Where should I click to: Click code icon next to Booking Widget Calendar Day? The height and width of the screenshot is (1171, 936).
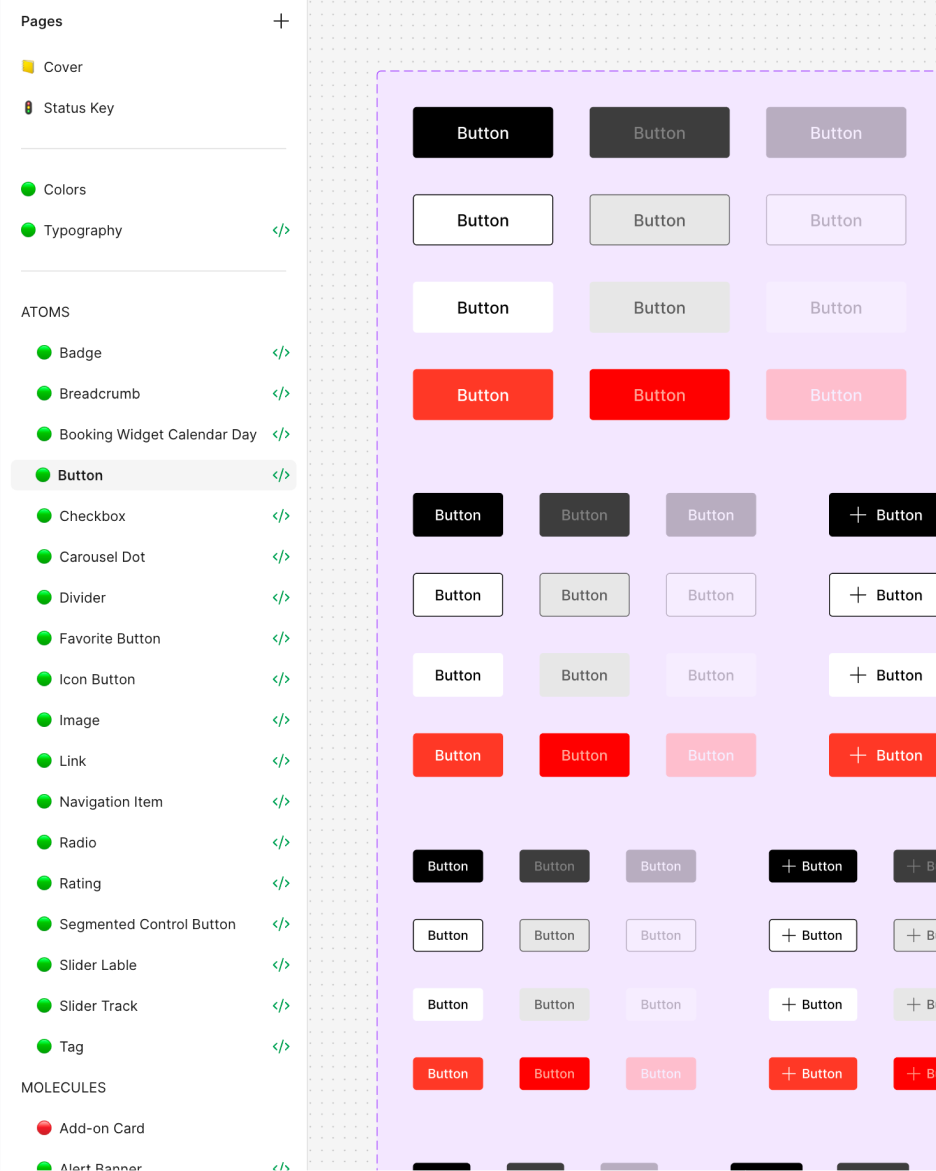(x=281, y=434)
